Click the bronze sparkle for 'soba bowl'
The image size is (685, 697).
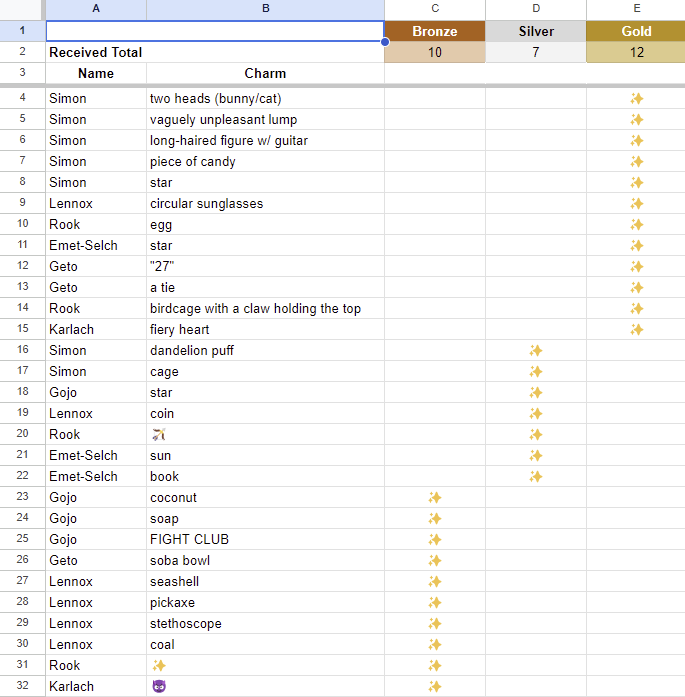[435, 561]
